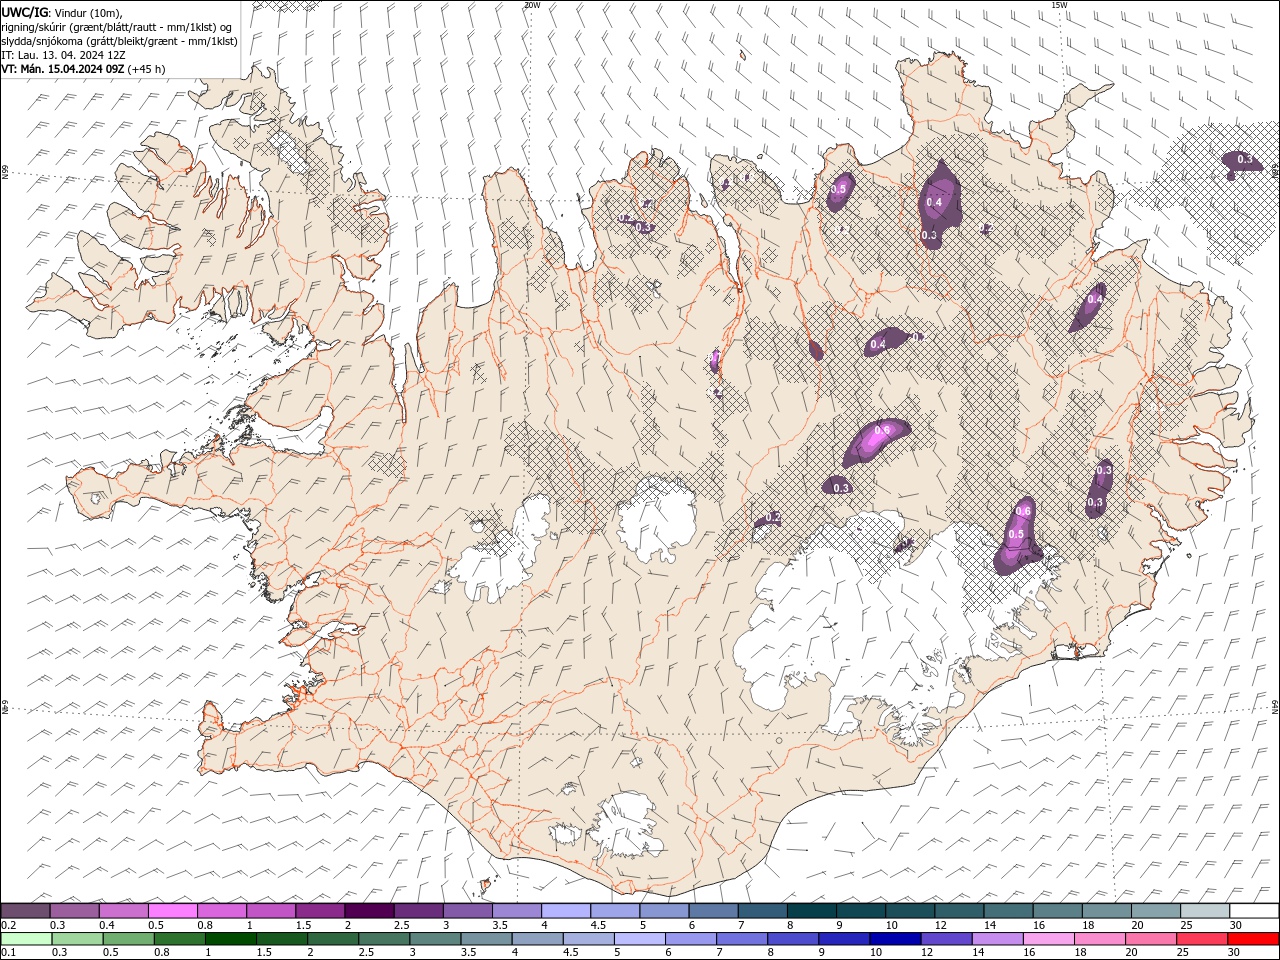Click the violet swatch labeled 12 in the bottom legend row

click(x=947, y=939)
